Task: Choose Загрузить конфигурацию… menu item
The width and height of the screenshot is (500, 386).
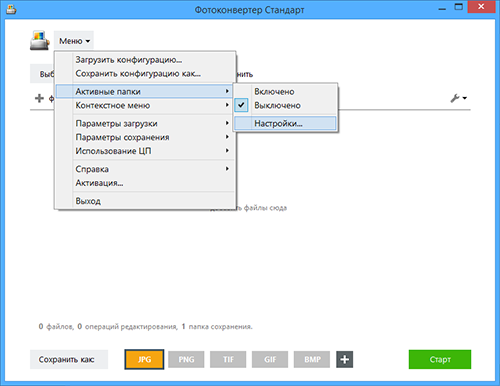Action: point(145,60)
